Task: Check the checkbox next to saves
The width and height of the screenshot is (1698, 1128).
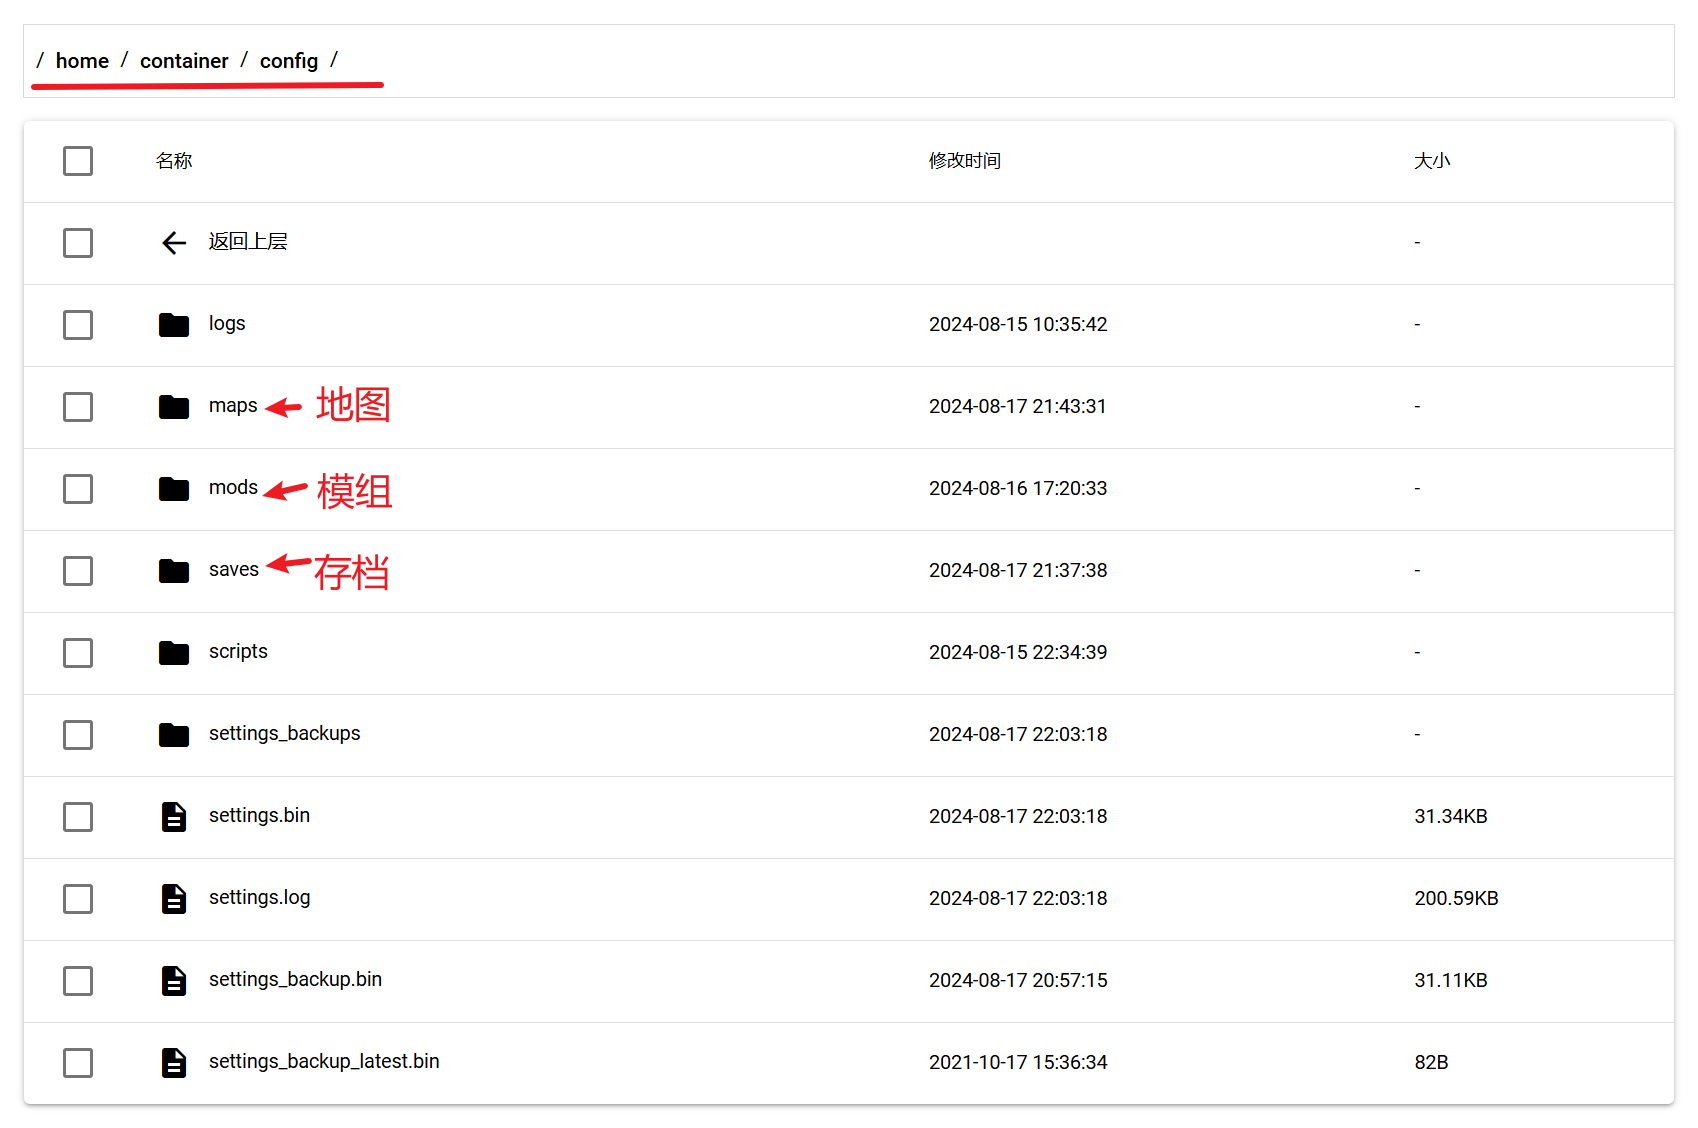Action: pos(78,570)
